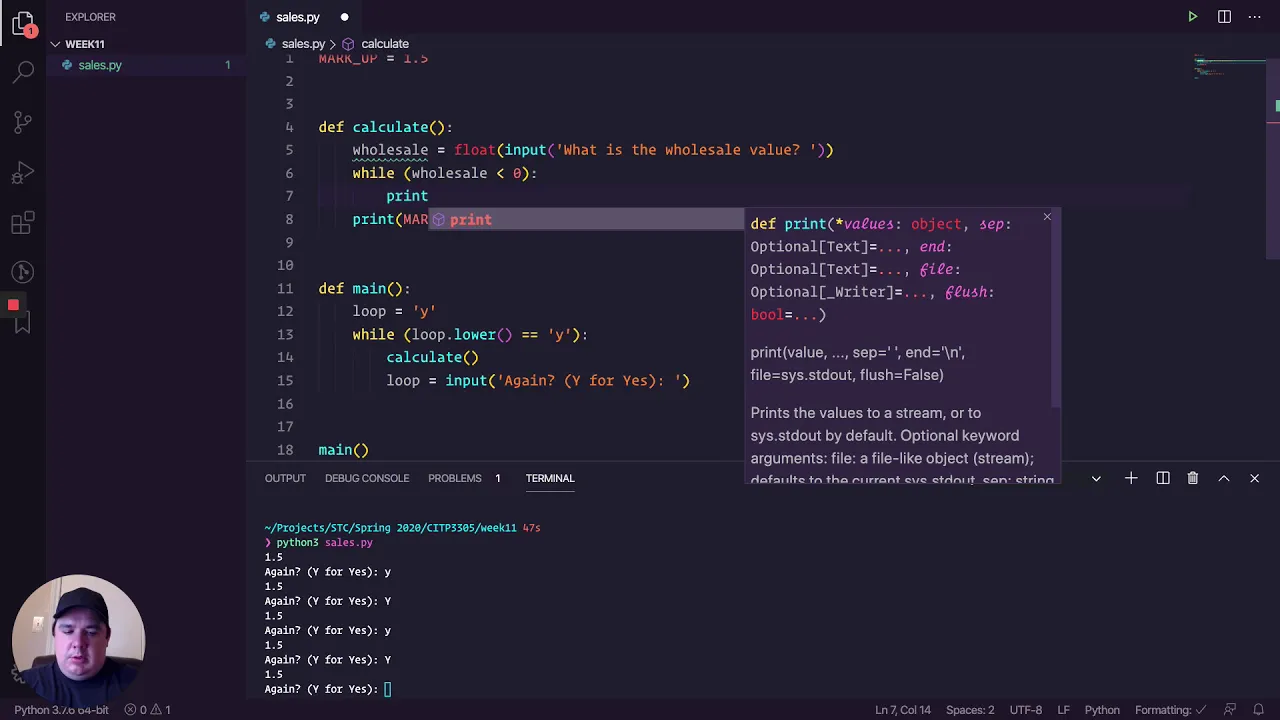The image size is (1280, 720).
Task: Click the unsaved dot on sales.py tab
Action: pos(344,17)
